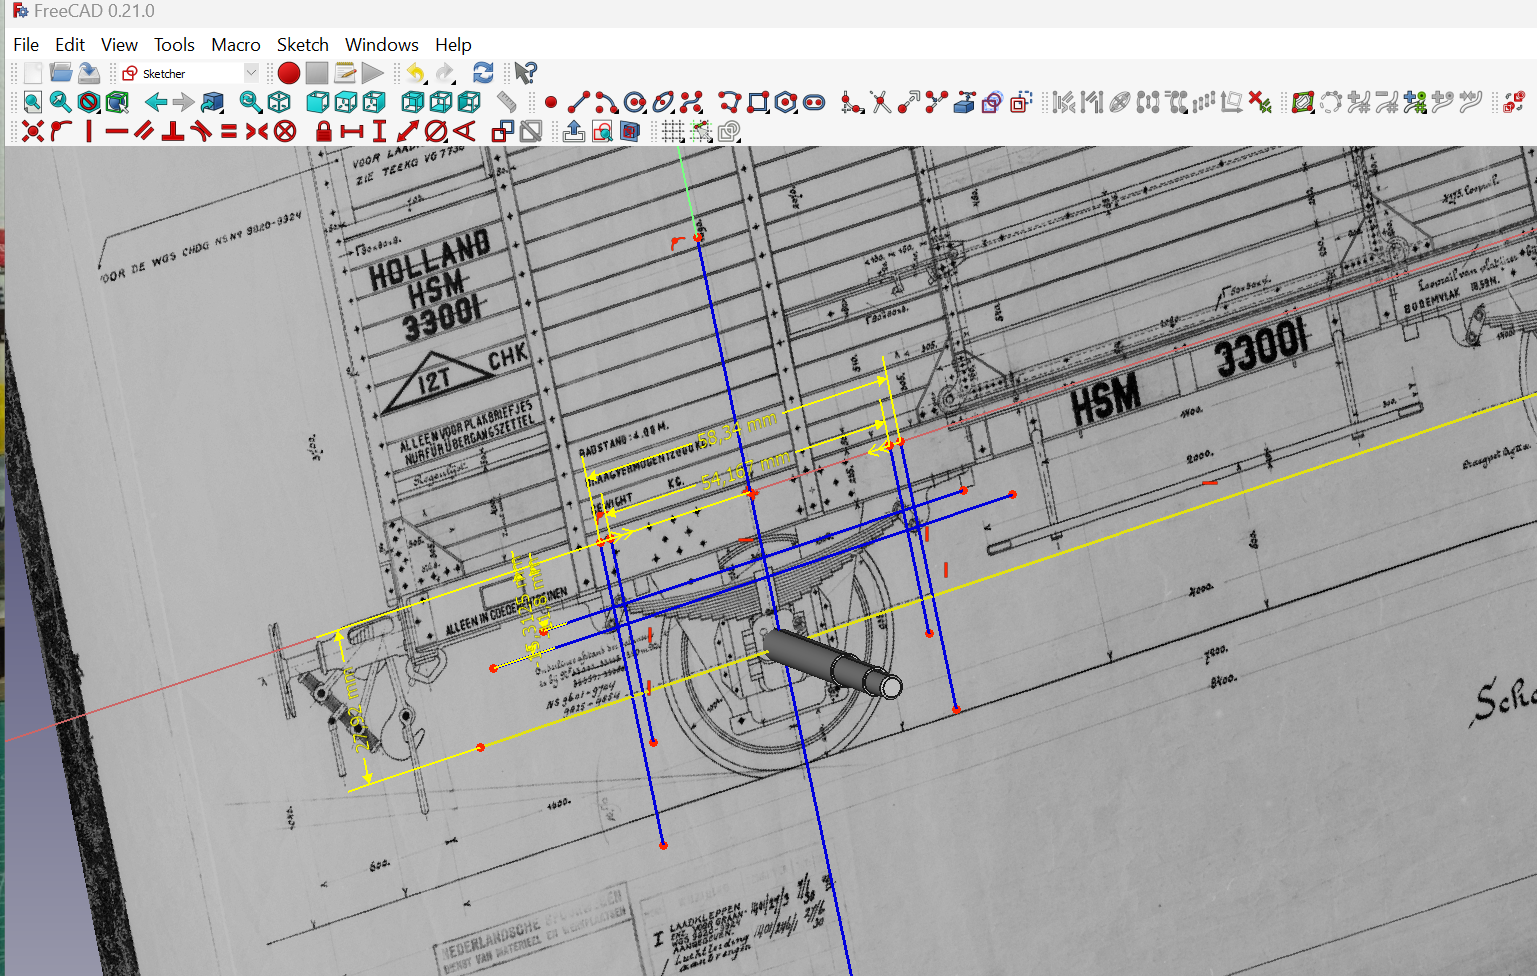1537x976 pixels.
Task: Create a point in the sketch
Action: [x=550, y=102]
